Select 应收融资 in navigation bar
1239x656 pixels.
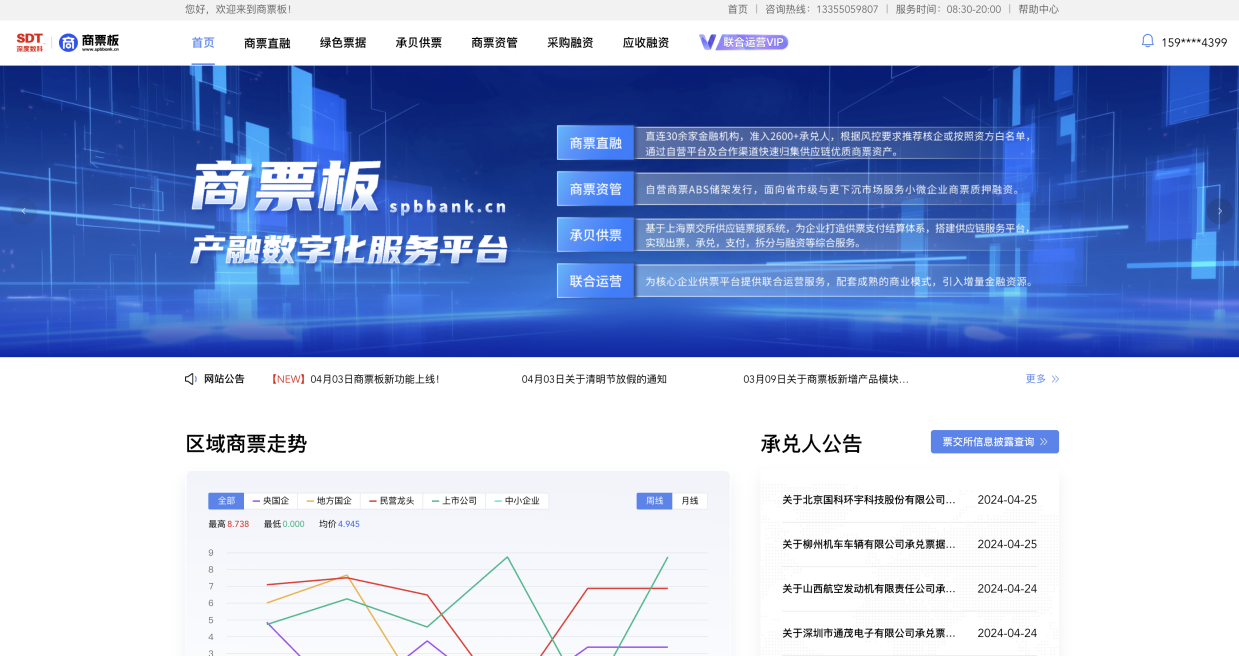pos(645,43)
